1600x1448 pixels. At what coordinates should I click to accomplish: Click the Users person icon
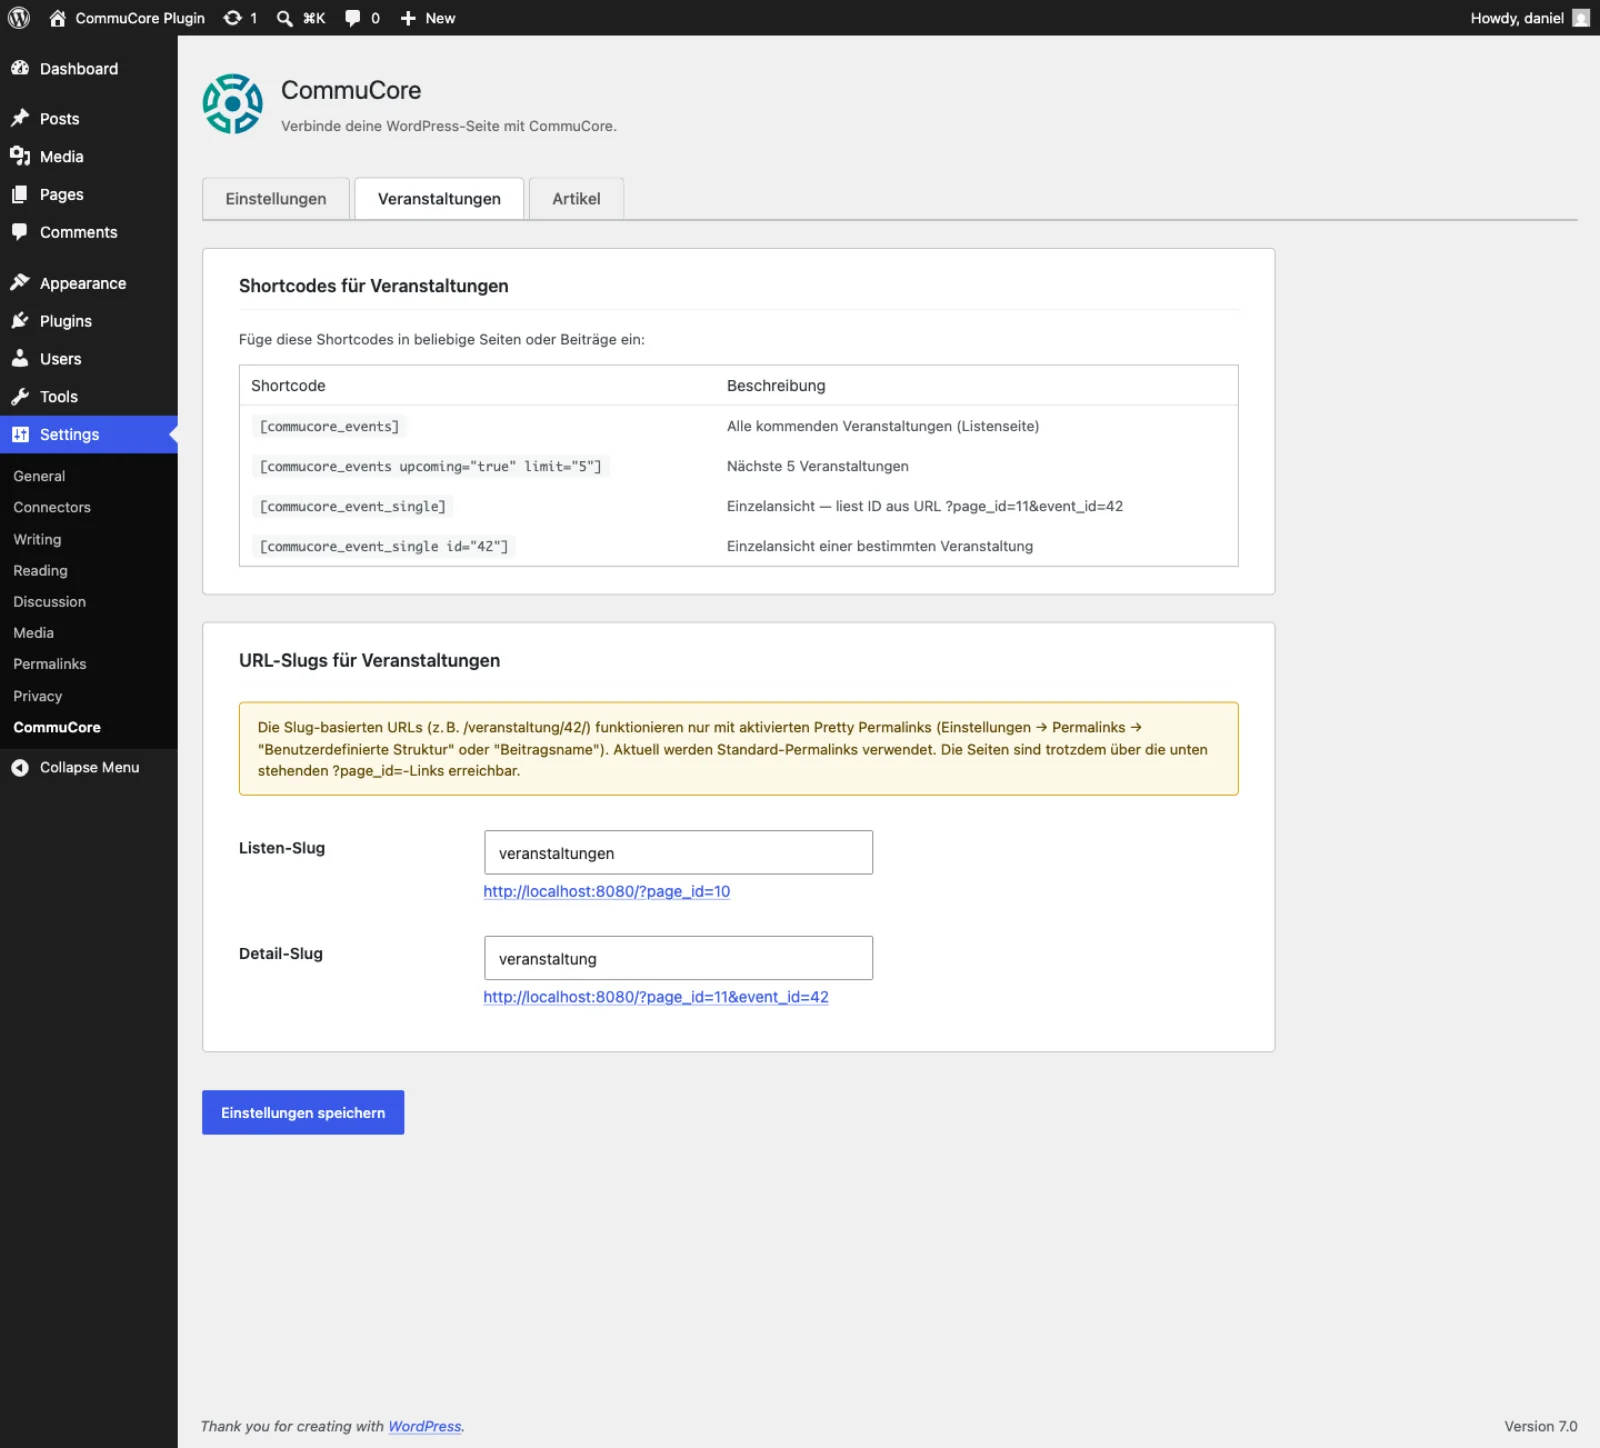point(20,358)
